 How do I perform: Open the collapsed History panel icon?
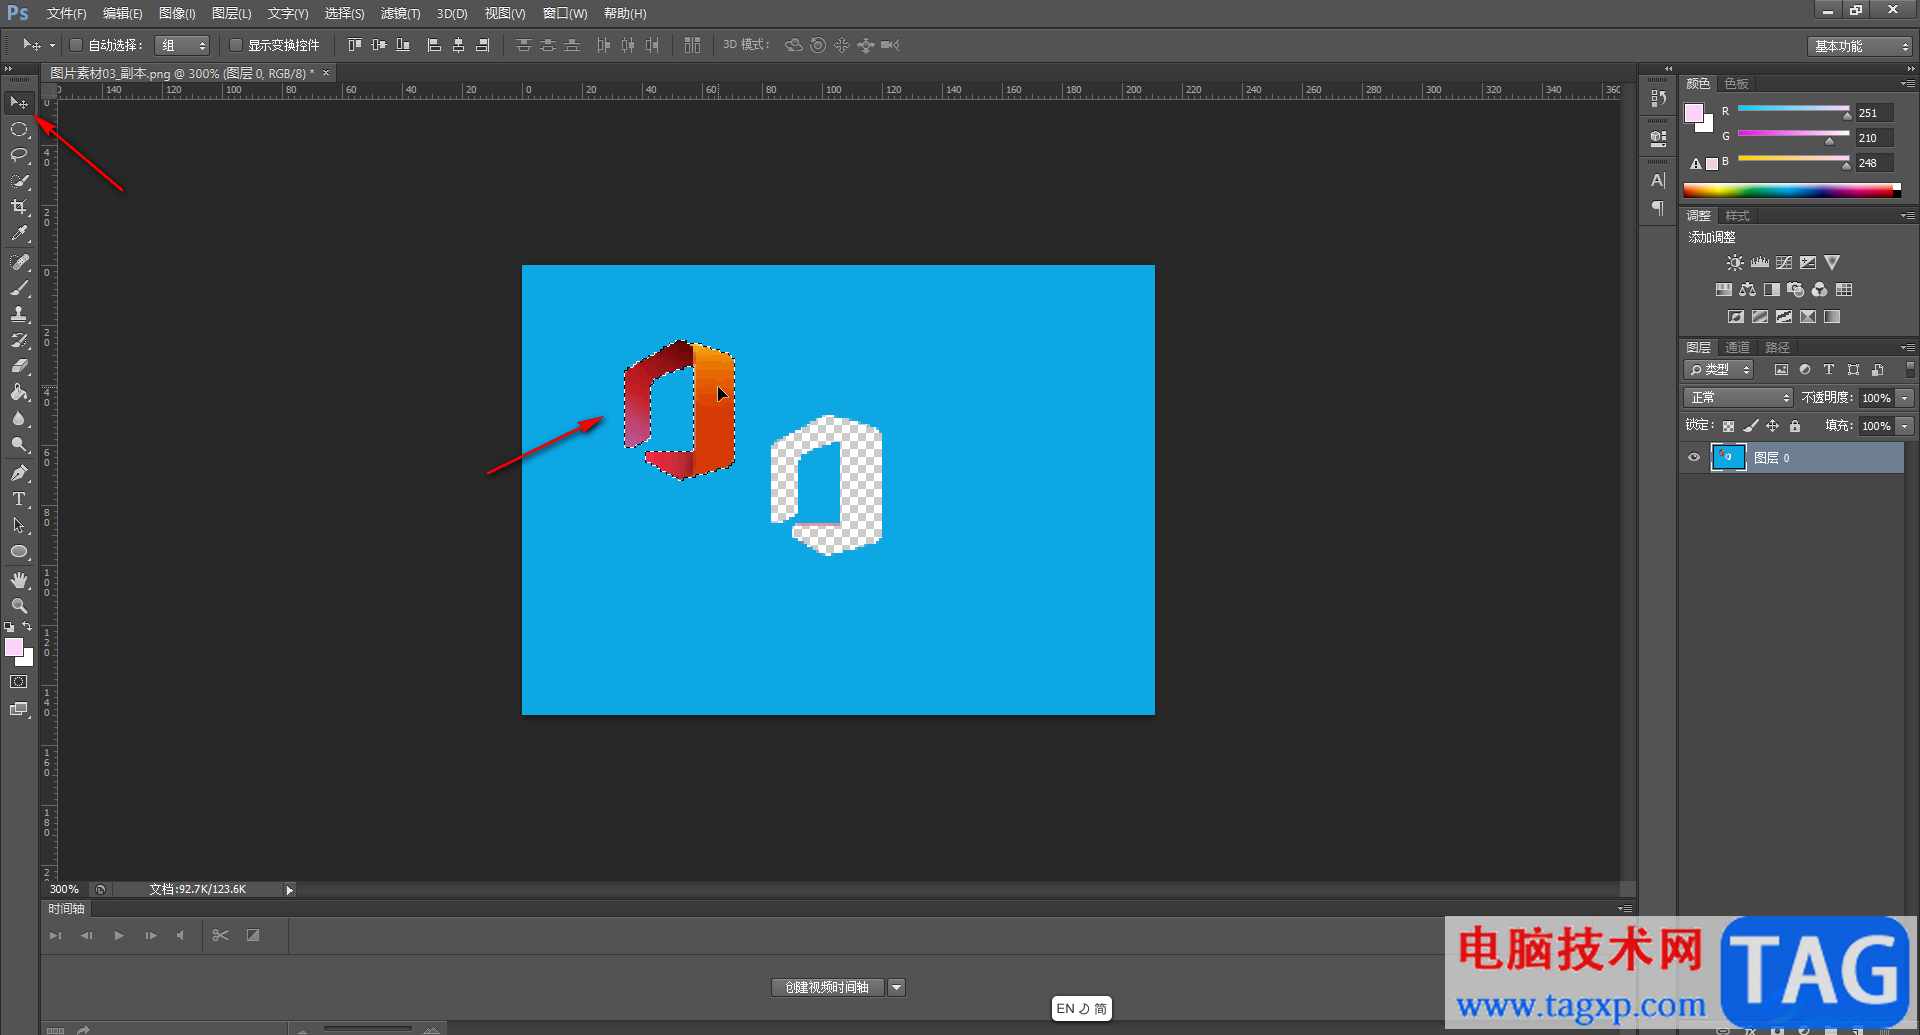1658,98
